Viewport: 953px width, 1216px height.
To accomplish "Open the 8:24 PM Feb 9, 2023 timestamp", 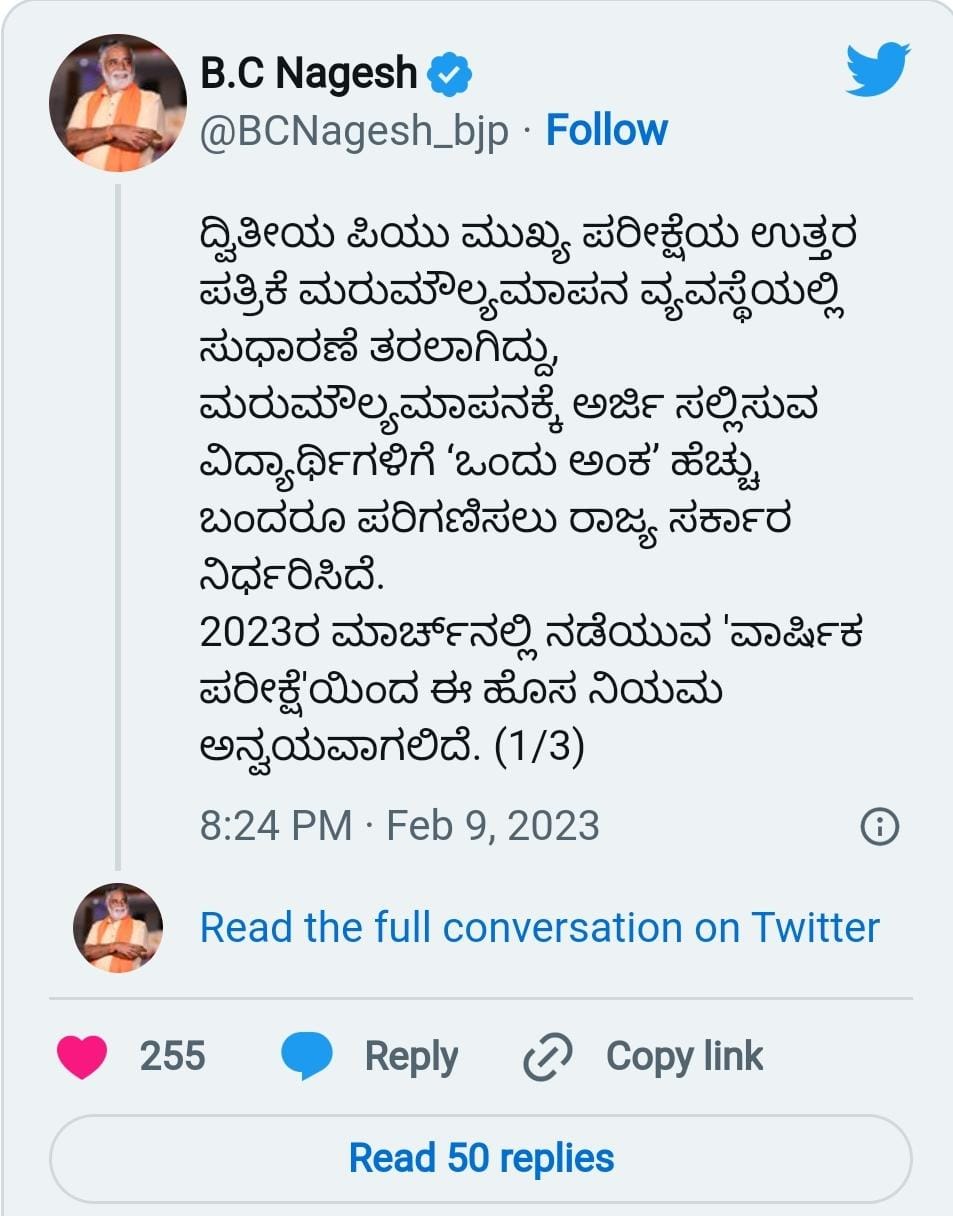I will (x=399, y=826).
